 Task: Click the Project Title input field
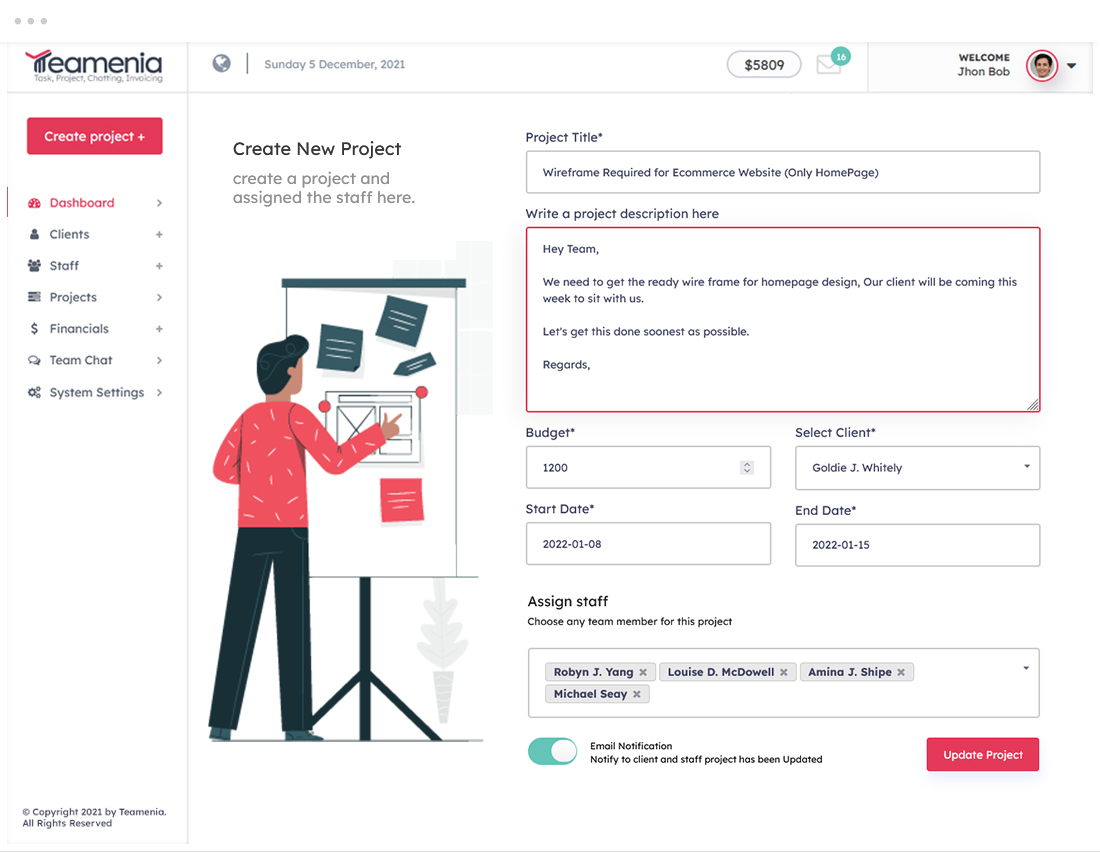click(x=783, y=172)
